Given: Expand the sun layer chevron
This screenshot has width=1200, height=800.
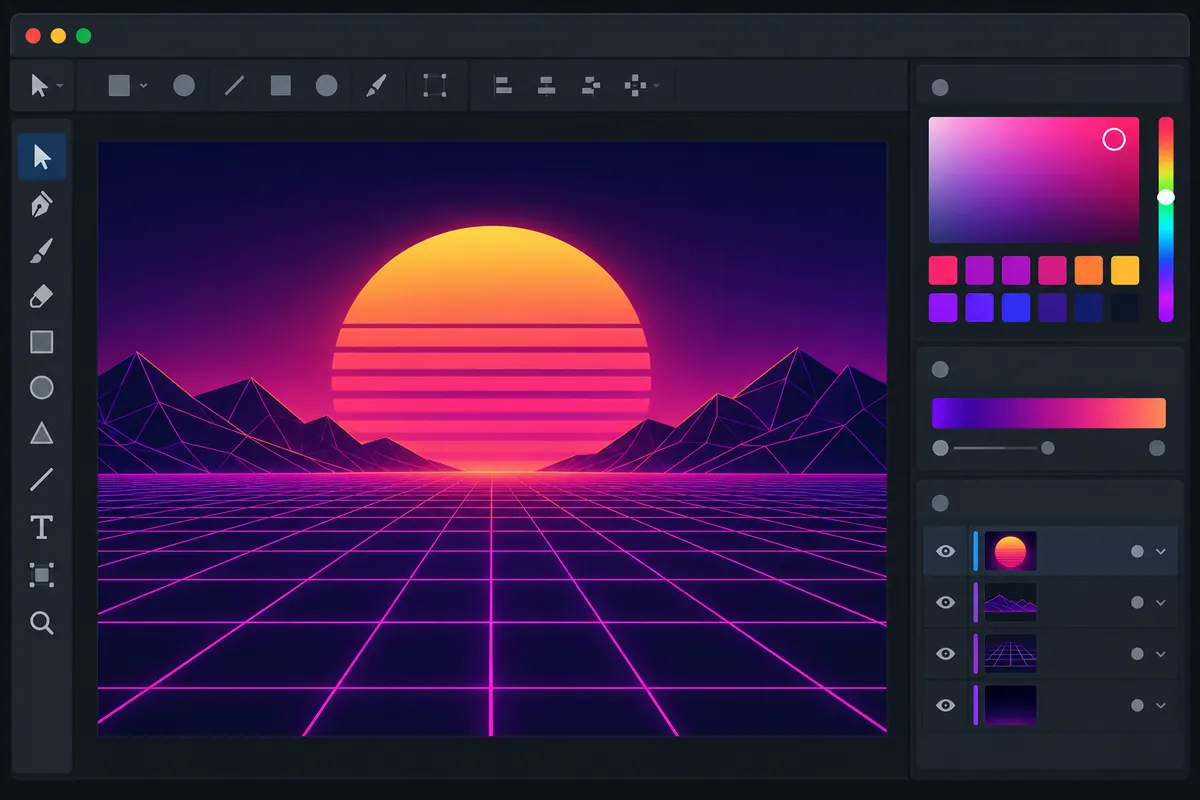Looking at the screenshot, I should click(x=1161, y=551).
